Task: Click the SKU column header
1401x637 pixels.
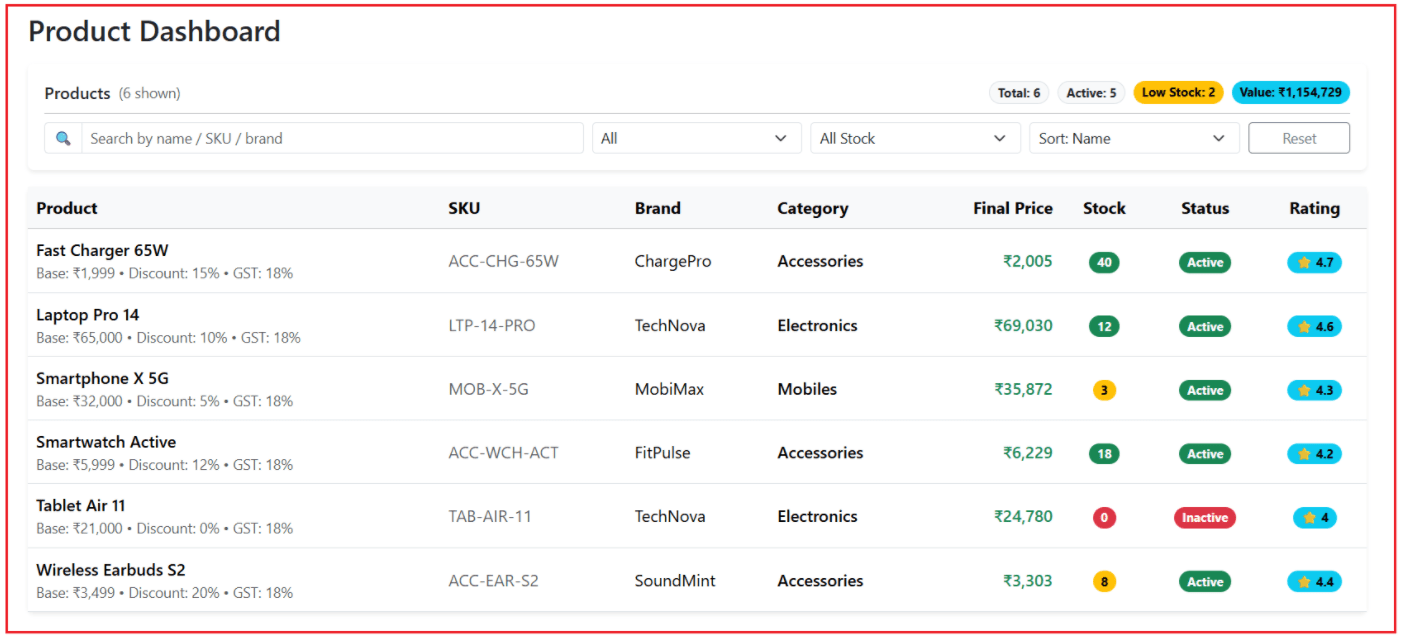Action: coord(464,208)
